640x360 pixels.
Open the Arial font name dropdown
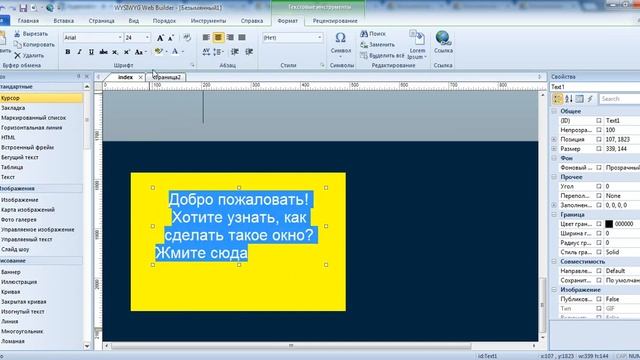120,38
